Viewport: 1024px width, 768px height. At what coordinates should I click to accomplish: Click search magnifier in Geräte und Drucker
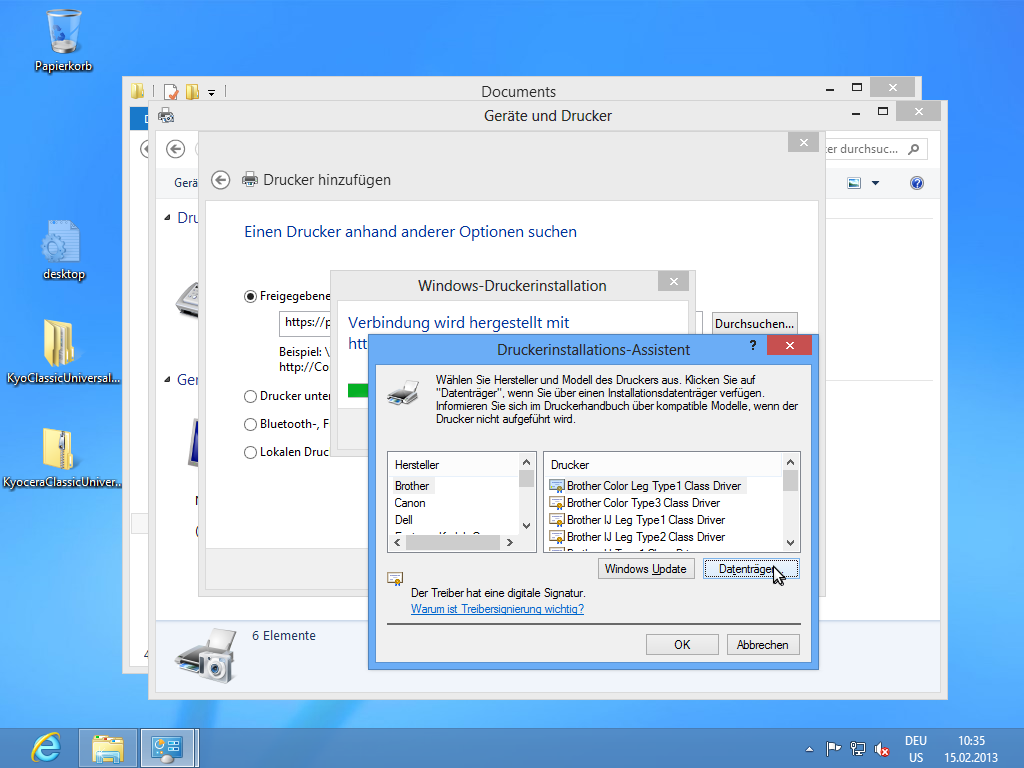[914, 149]
